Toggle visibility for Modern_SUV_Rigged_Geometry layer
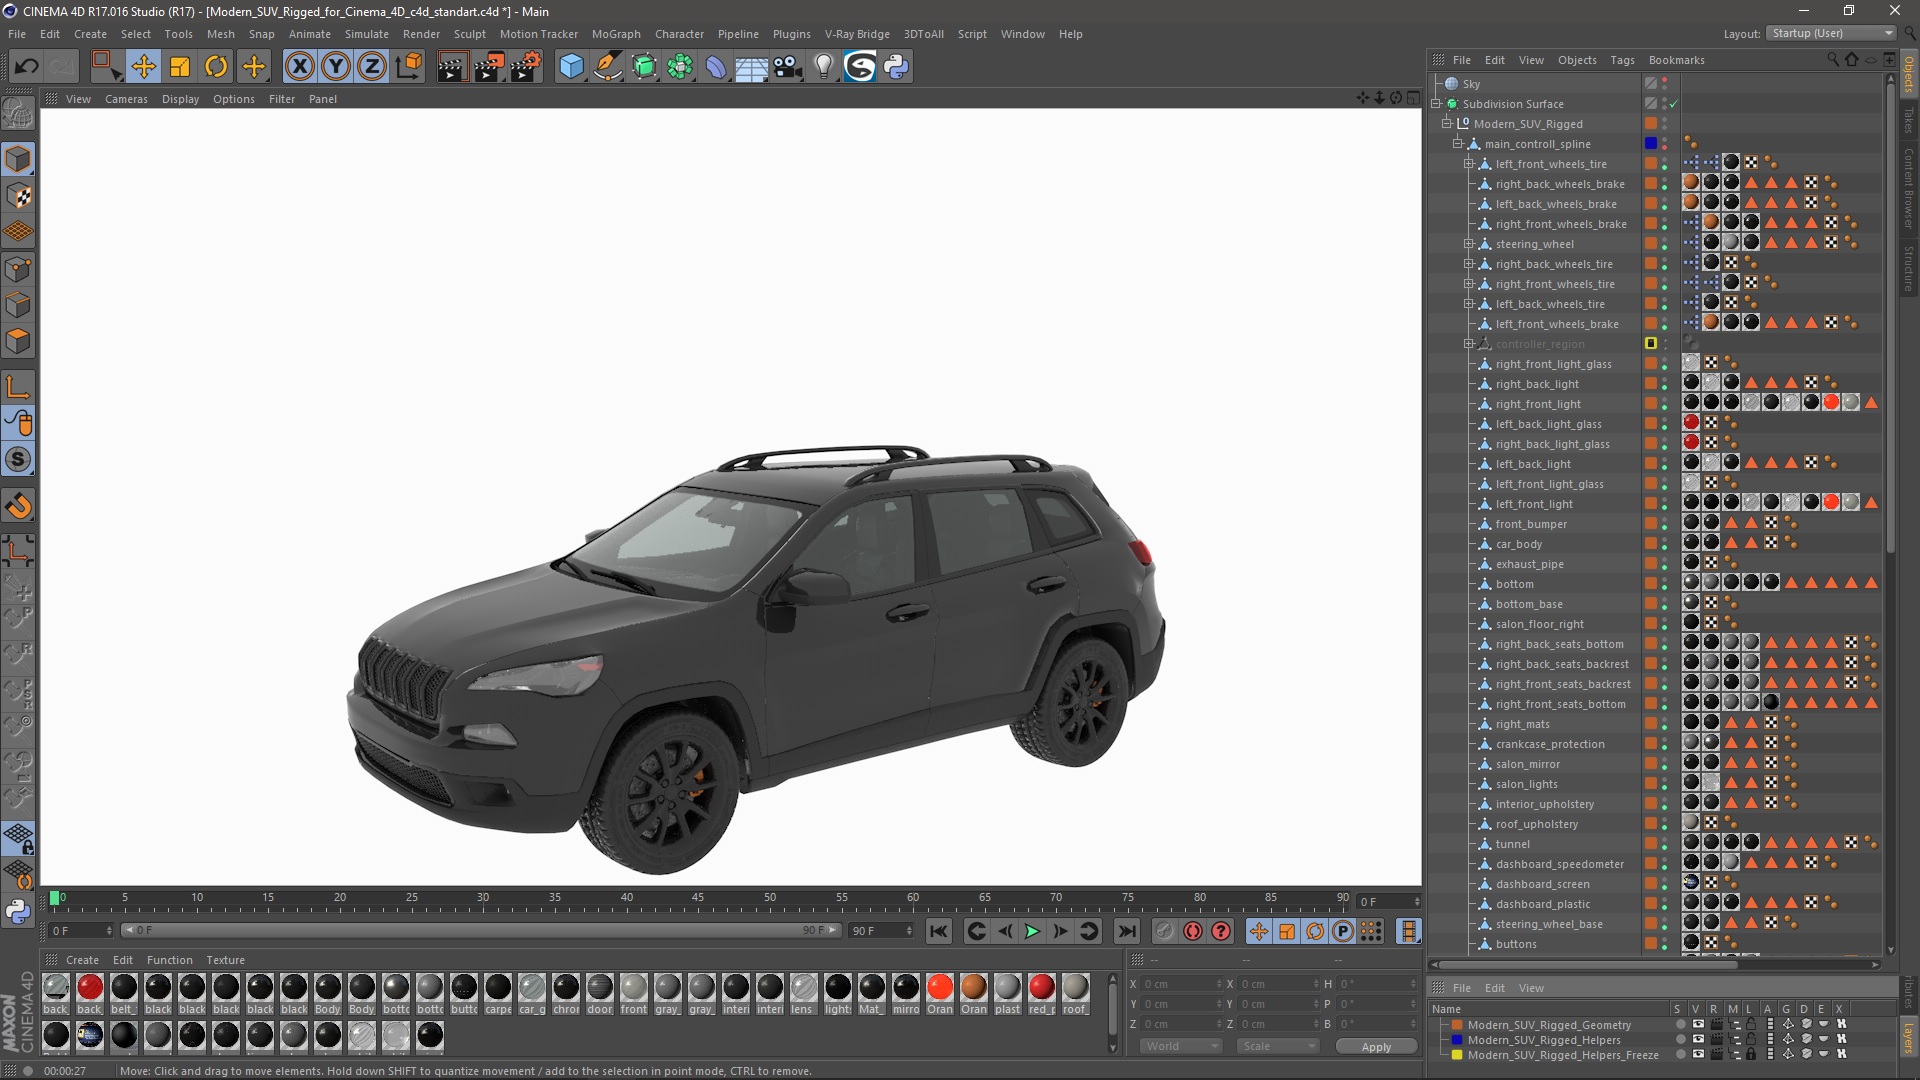Viewport: 1920px width, 1080px height. pos(1698,1025)
